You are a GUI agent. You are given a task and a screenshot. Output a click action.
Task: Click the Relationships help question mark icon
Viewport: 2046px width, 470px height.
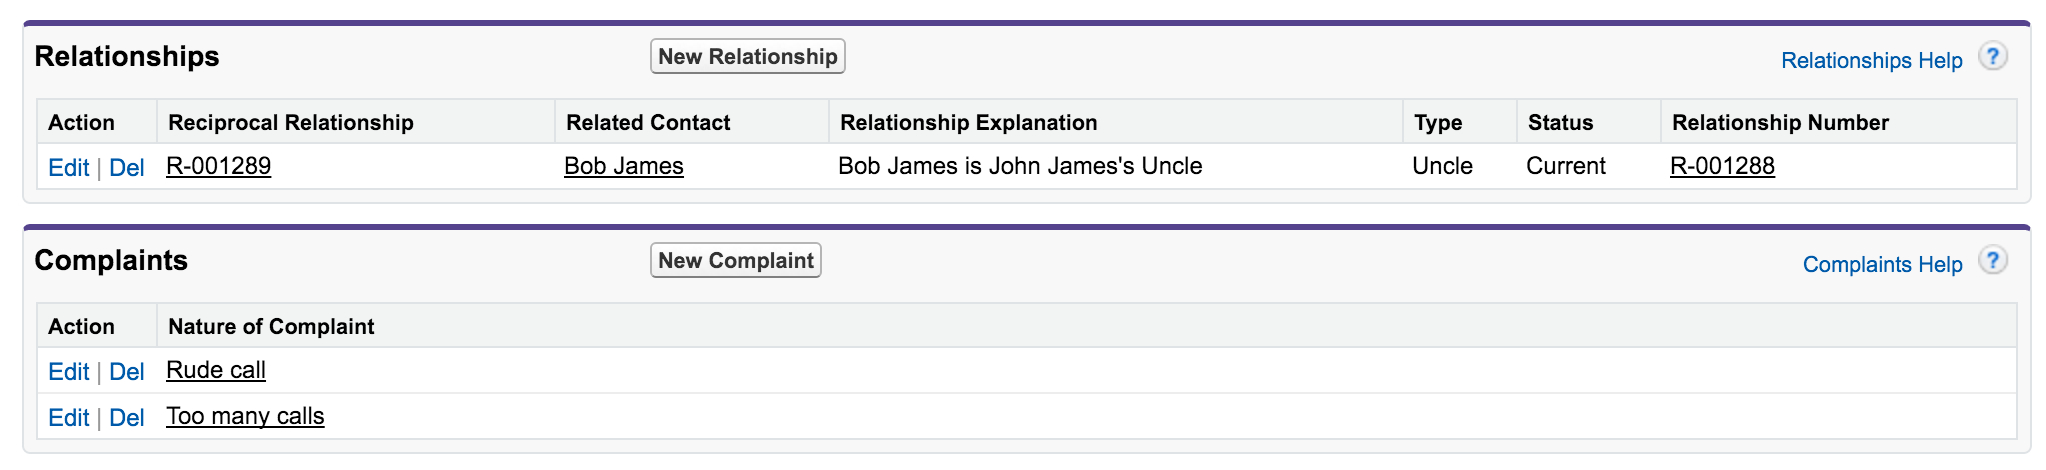(x=1992, y=57)
